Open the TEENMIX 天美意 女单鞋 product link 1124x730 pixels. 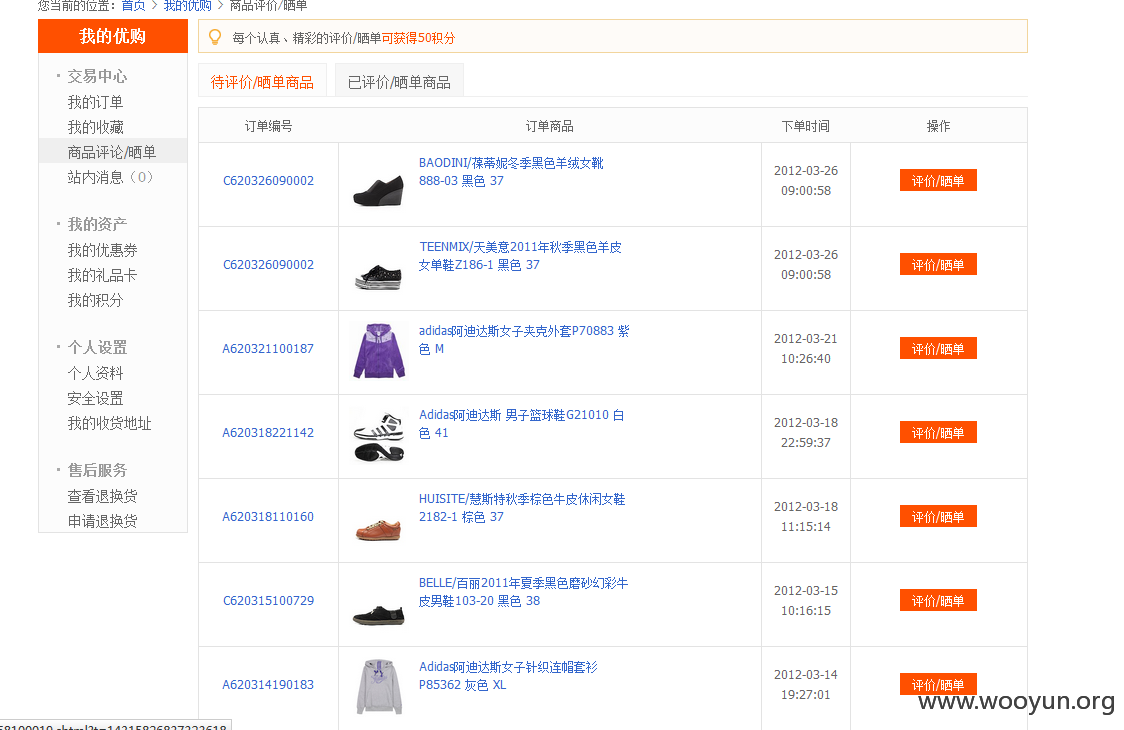click(x=520, y=256)
